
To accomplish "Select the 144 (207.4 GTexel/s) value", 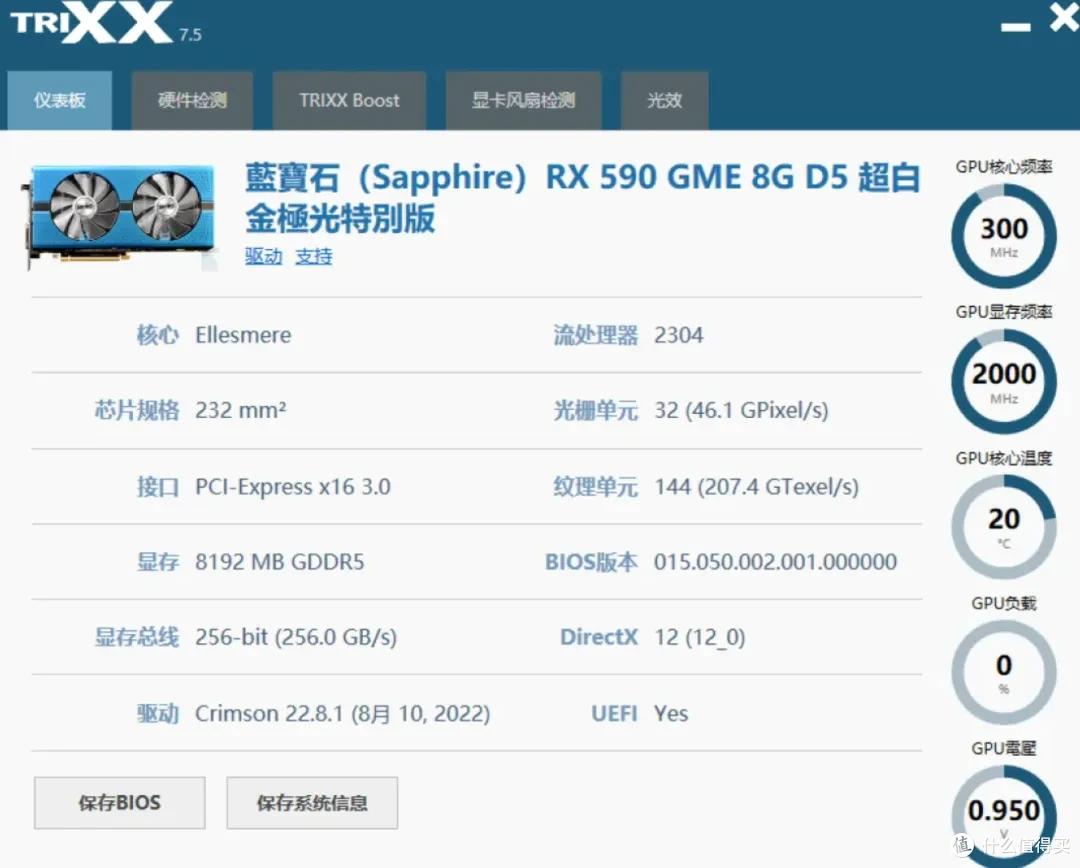I will click(x=756, y=487).
